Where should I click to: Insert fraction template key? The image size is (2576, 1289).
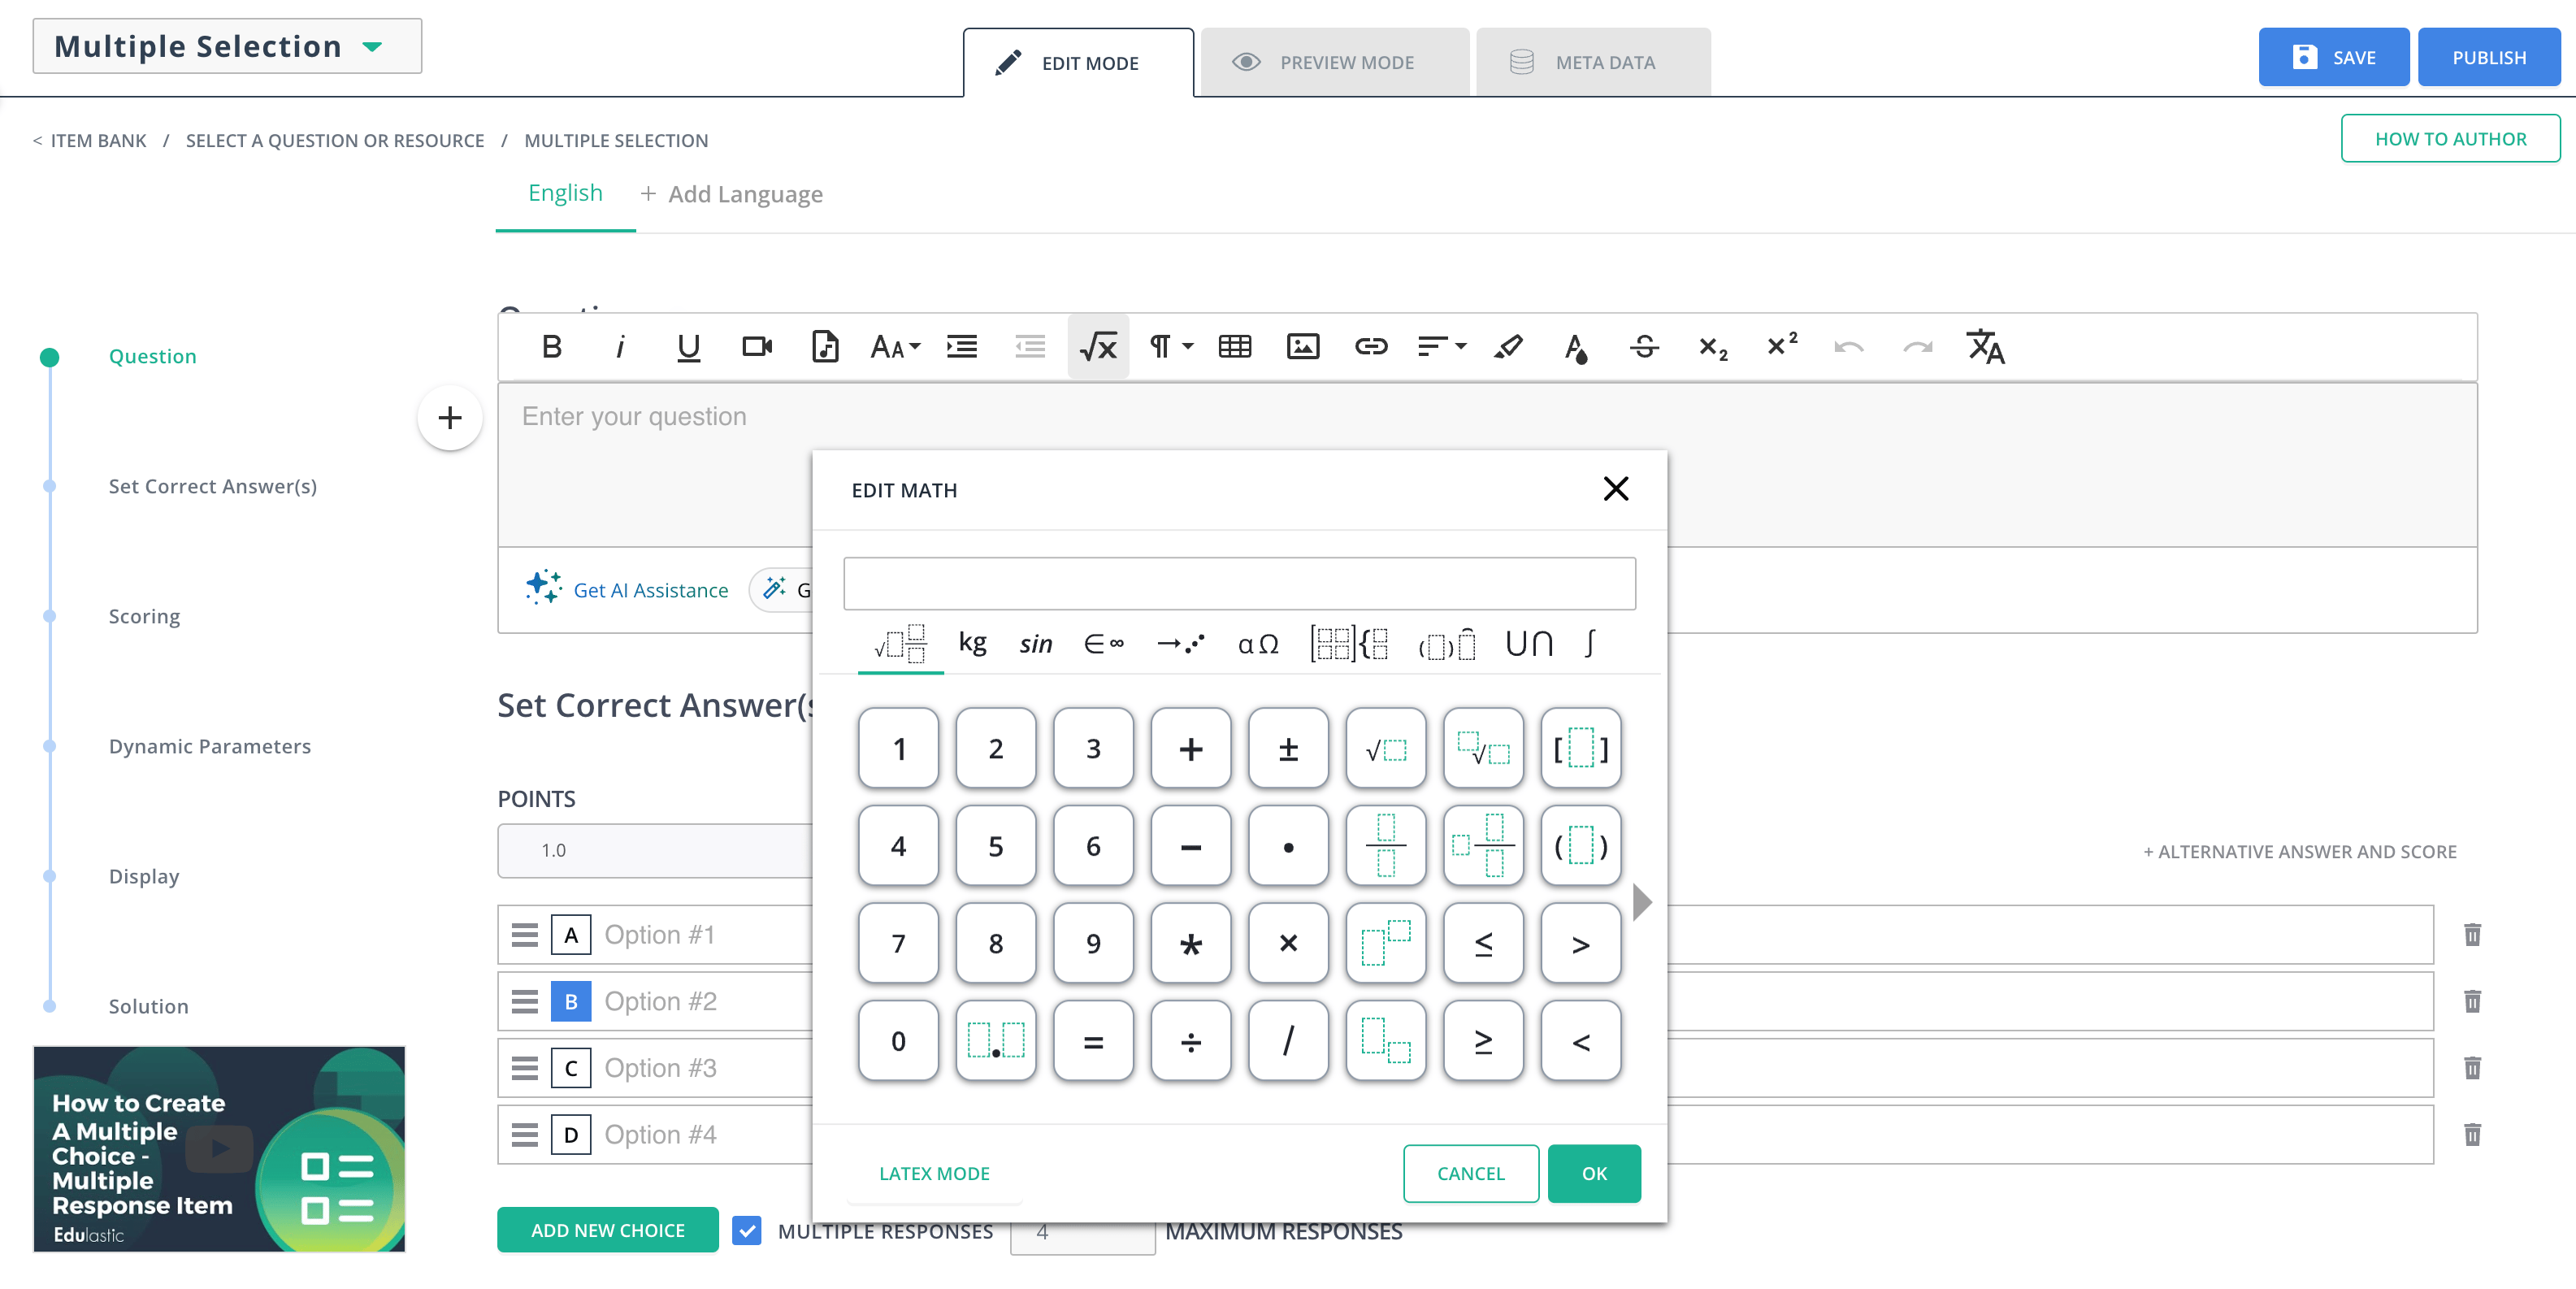click(1386, 846)
